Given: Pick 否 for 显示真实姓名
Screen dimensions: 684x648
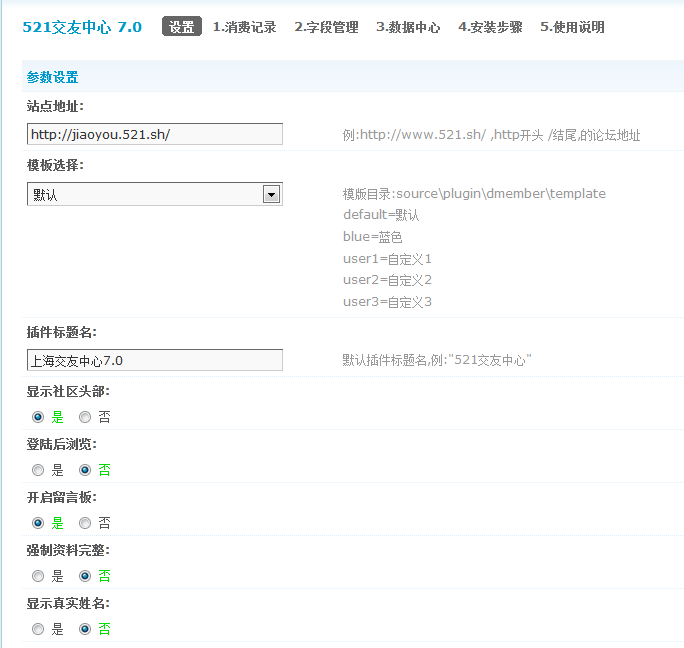Looking at the screenshot, I should tap(85, 629).
